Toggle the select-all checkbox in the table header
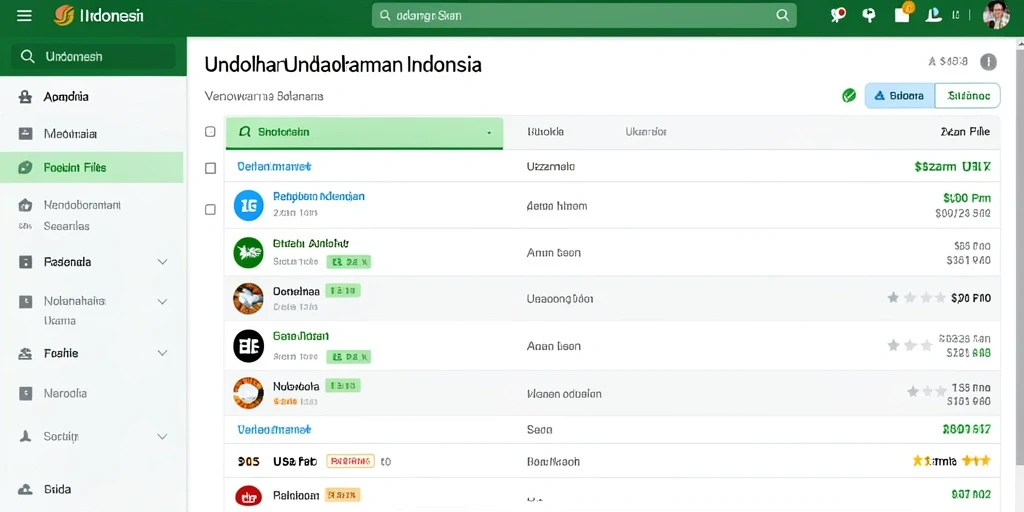The height and width of the screenshot is (512, 1024). (x=210, y=132)
